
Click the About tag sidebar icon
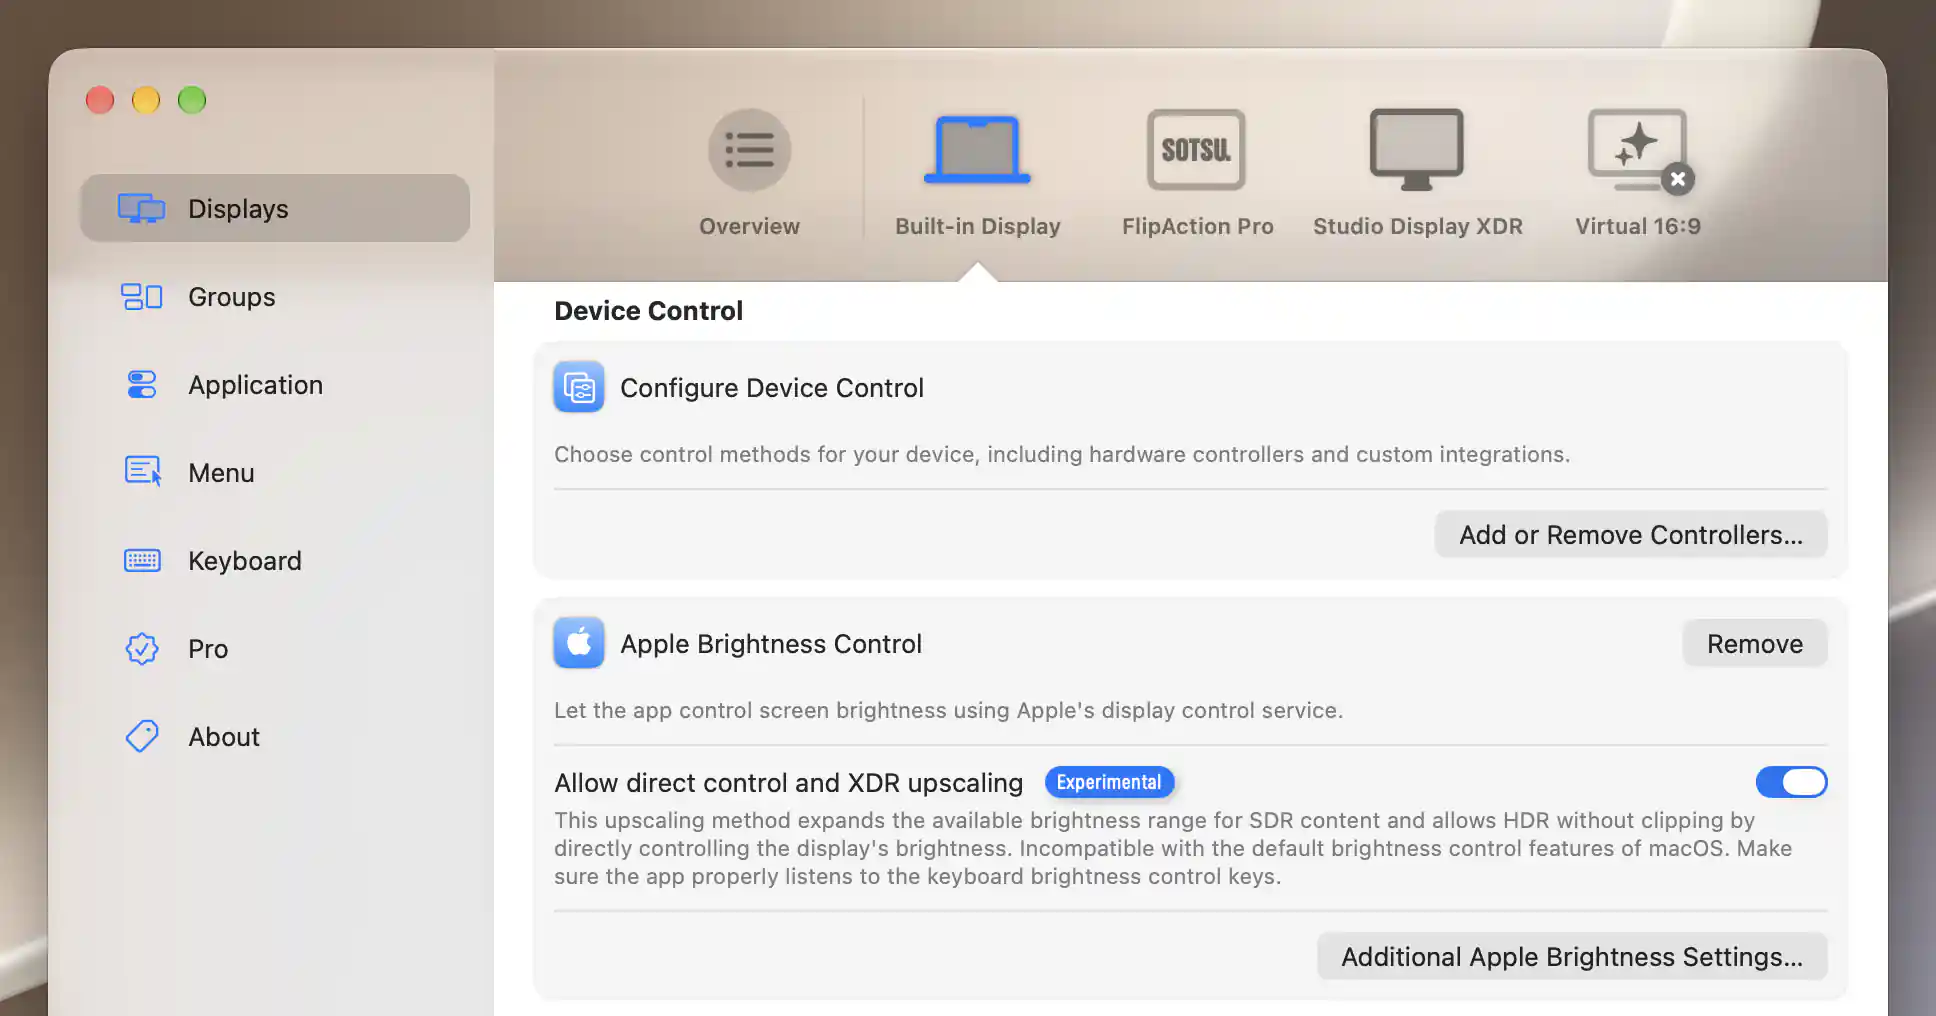click(x=141, y=736)
